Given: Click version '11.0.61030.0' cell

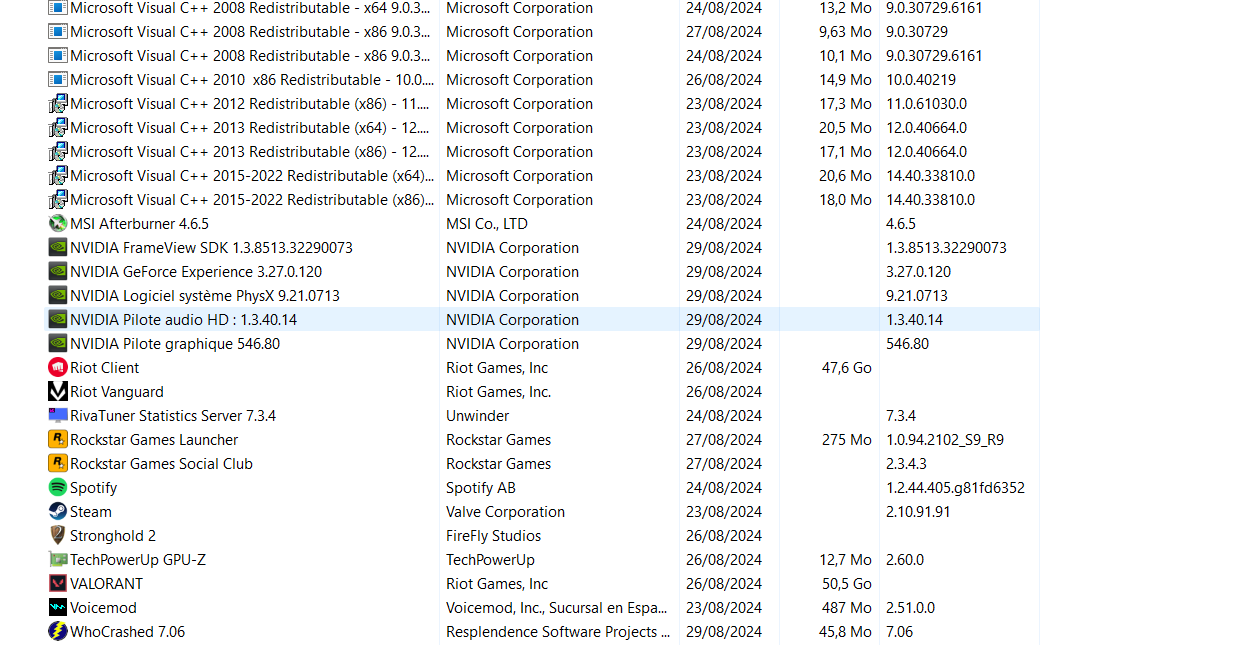Looking at the screenshot, I should pos(926,104).
